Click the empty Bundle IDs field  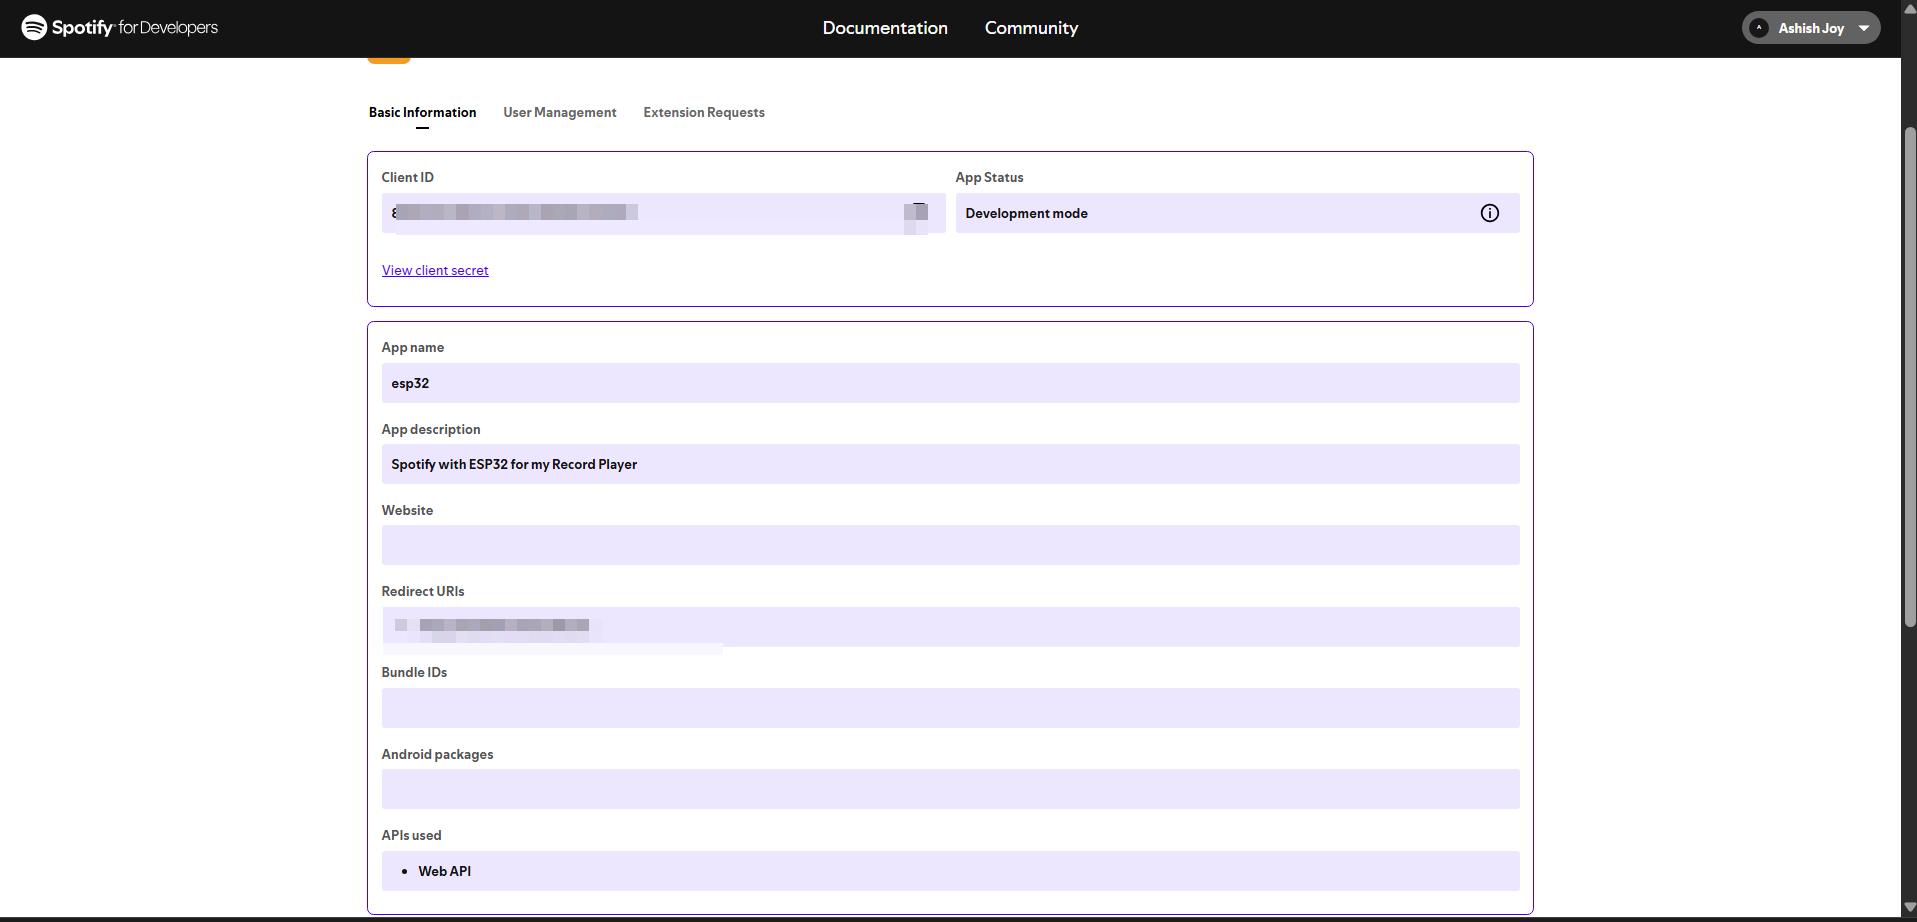pyautogui.click(x=950, y=708)
